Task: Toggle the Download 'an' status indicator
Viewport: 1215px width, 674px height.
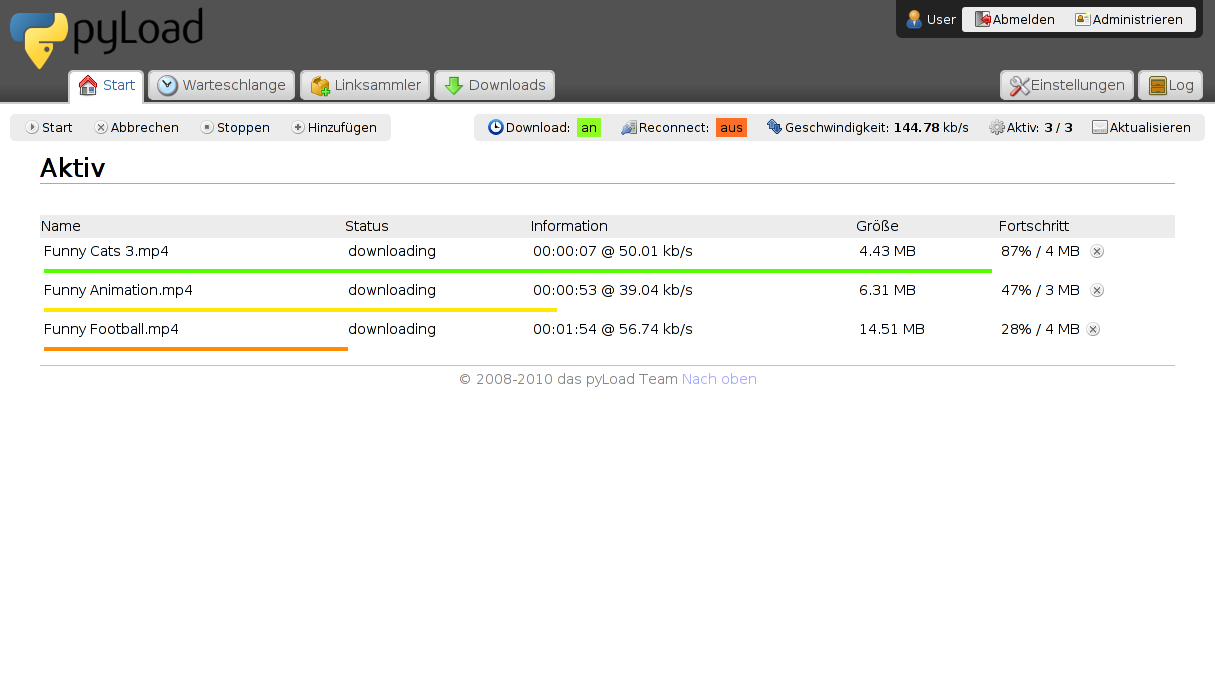Action: (588, 127)
